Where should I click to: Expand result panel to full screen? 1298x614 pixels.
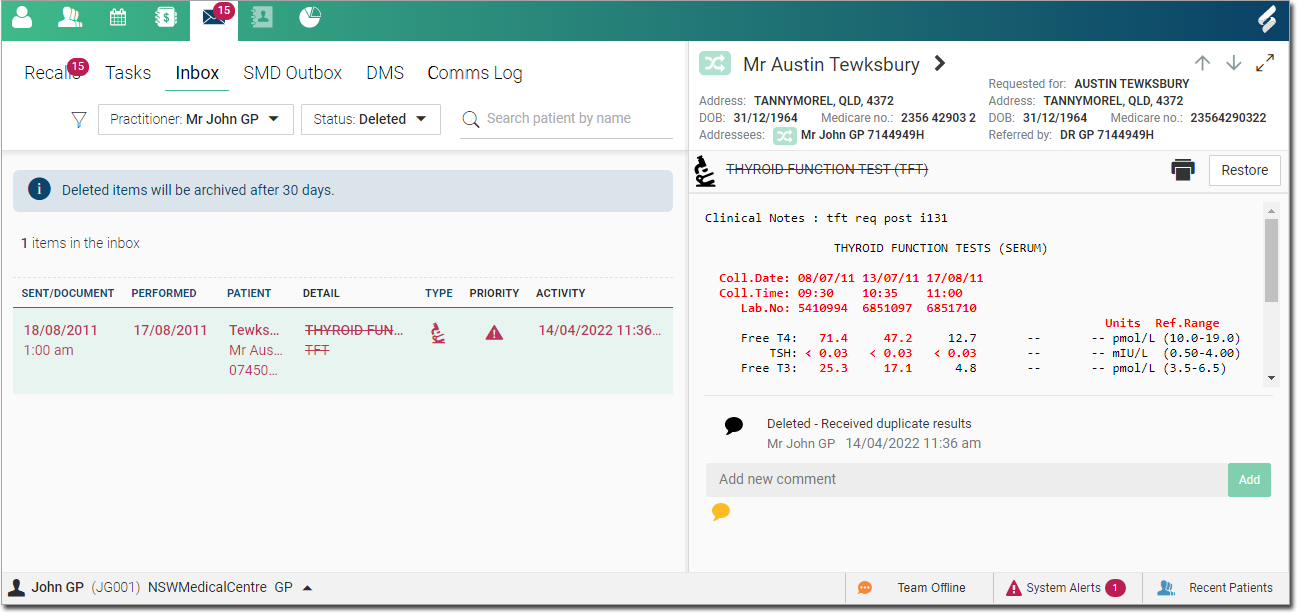click(x=1265, y=63)
